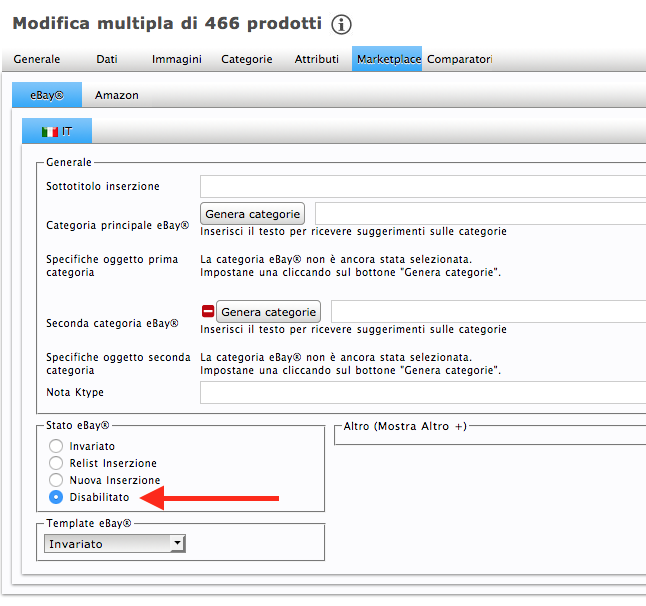Viewport: 646px width, 606px height.
Task: Open the Generale tab
Action: click(x=37, y=59)
